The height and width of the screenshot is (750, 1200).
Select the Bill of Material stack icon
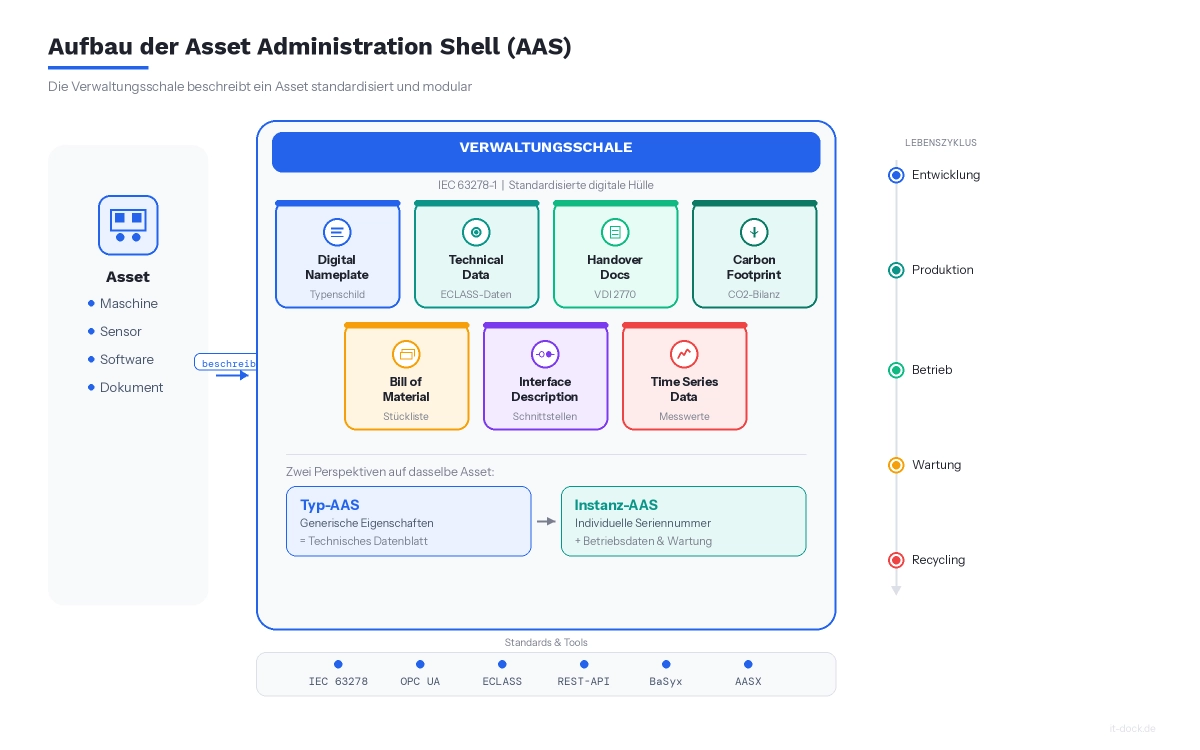406,353
